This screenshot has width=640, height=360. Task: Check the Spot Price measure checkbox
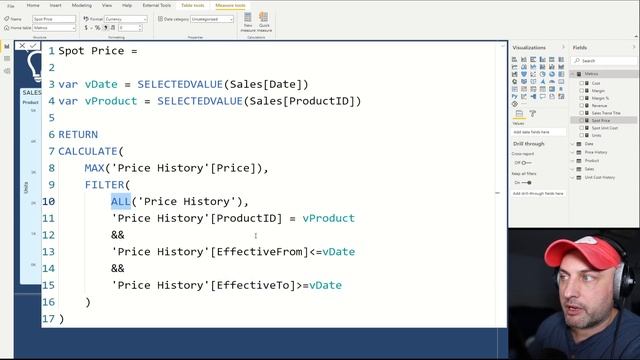click(582, 120)
